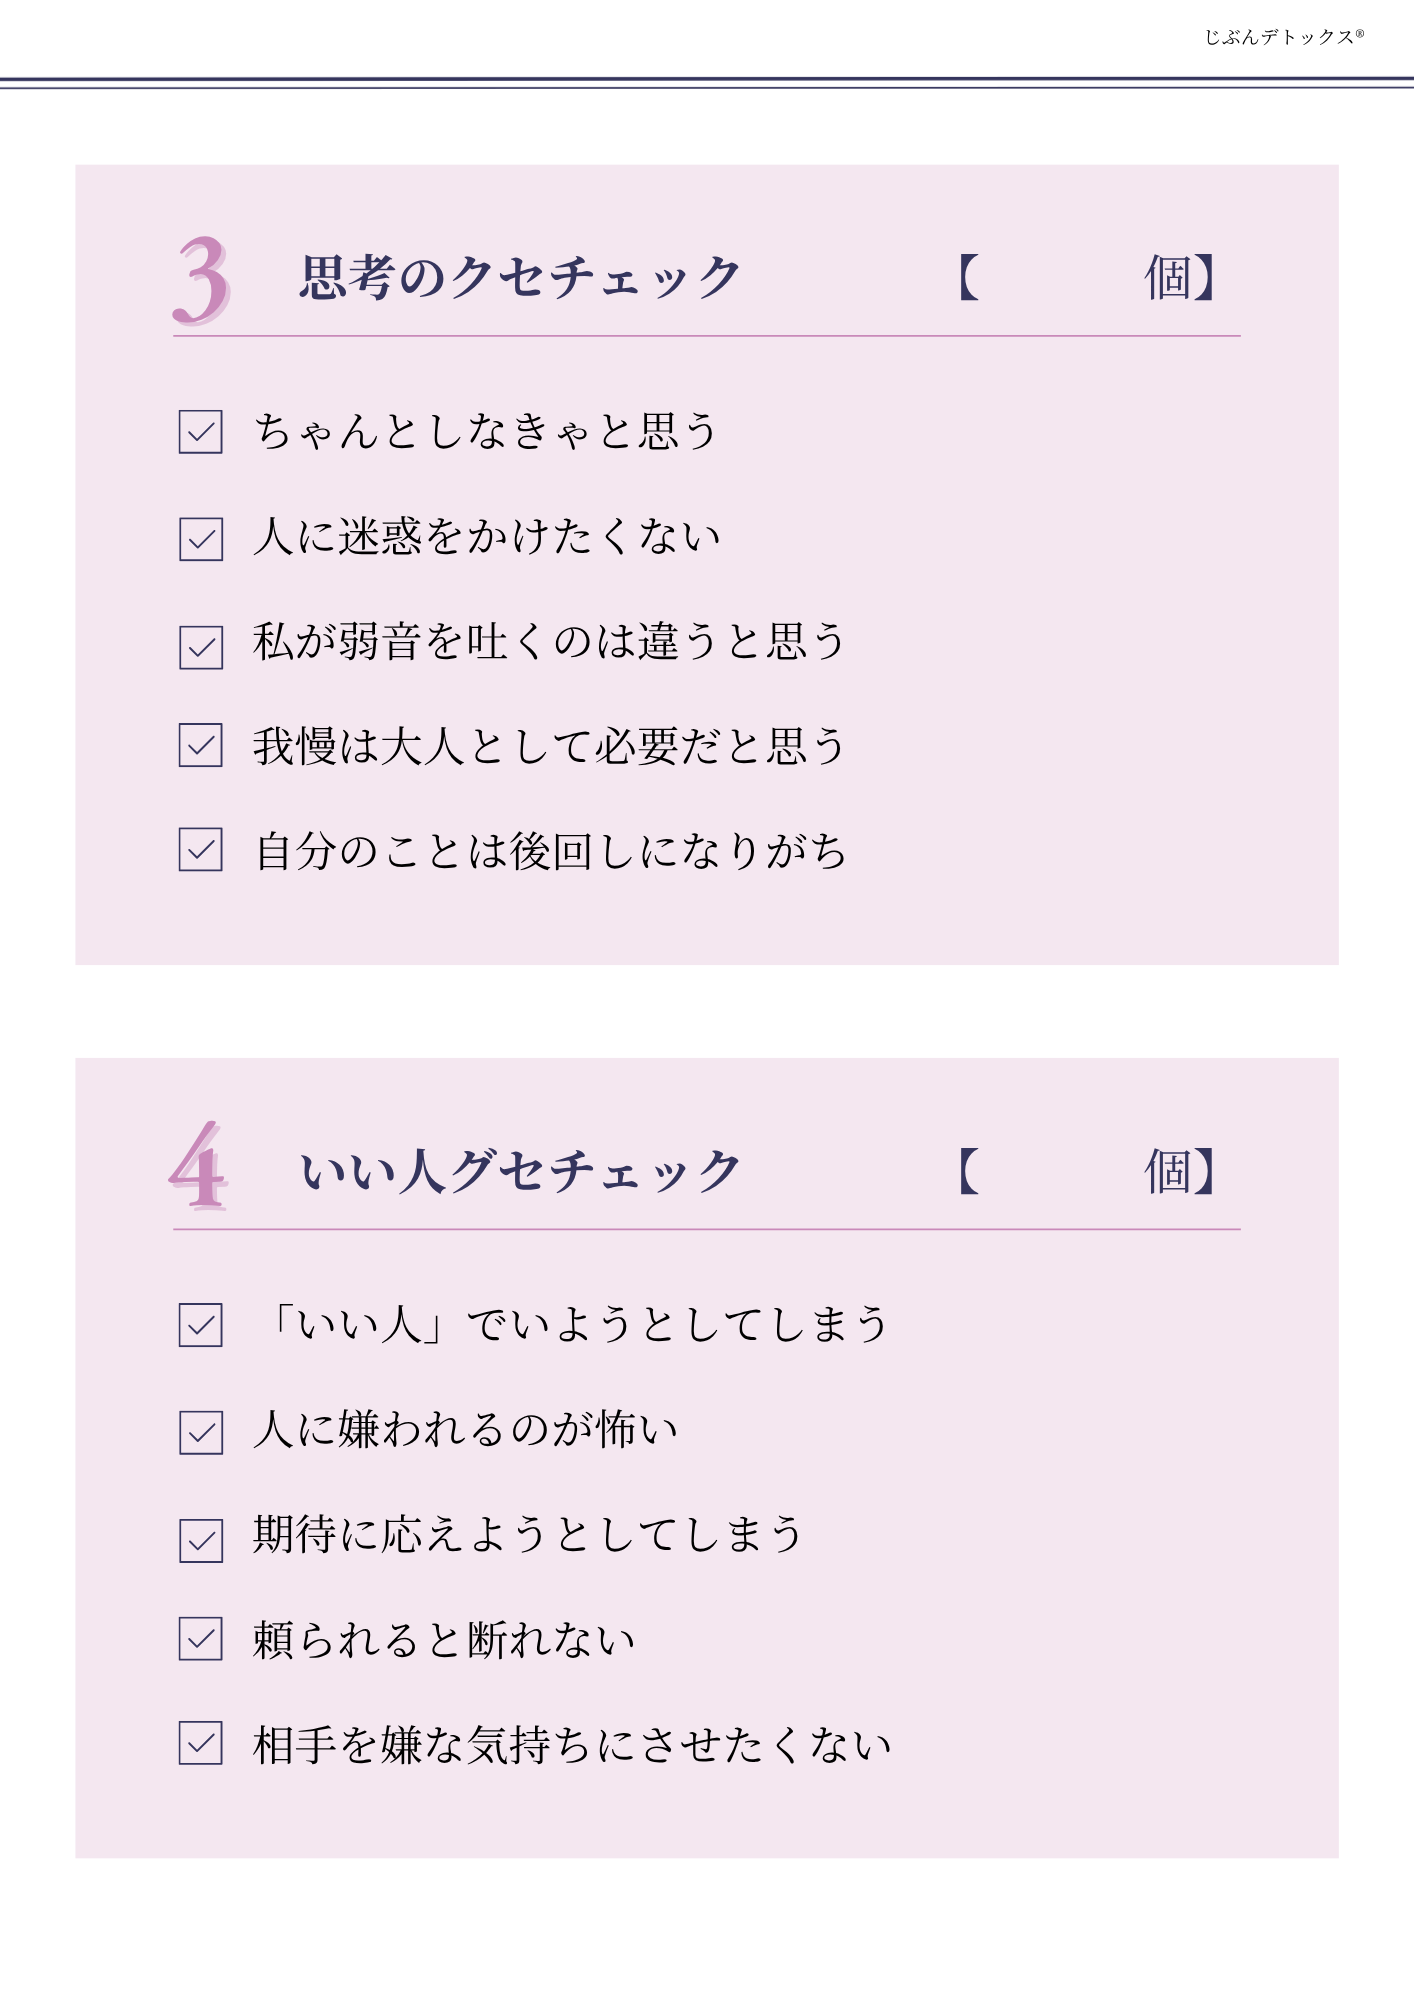Click the 個 count blank for いい人グセチェック
This screenshot has width=1414, height=2000.
[1060, 1170]
